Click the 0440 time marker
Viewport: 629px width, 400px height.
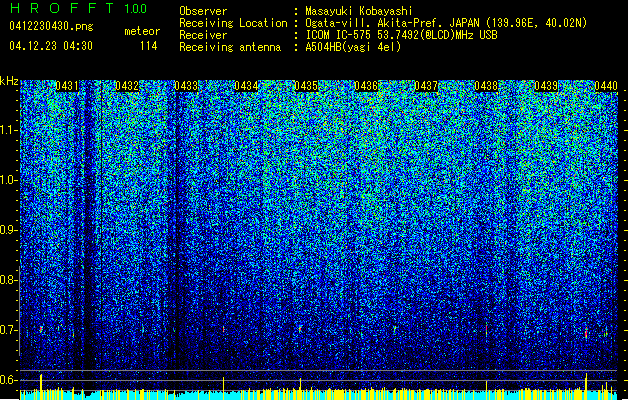point(606,86)
